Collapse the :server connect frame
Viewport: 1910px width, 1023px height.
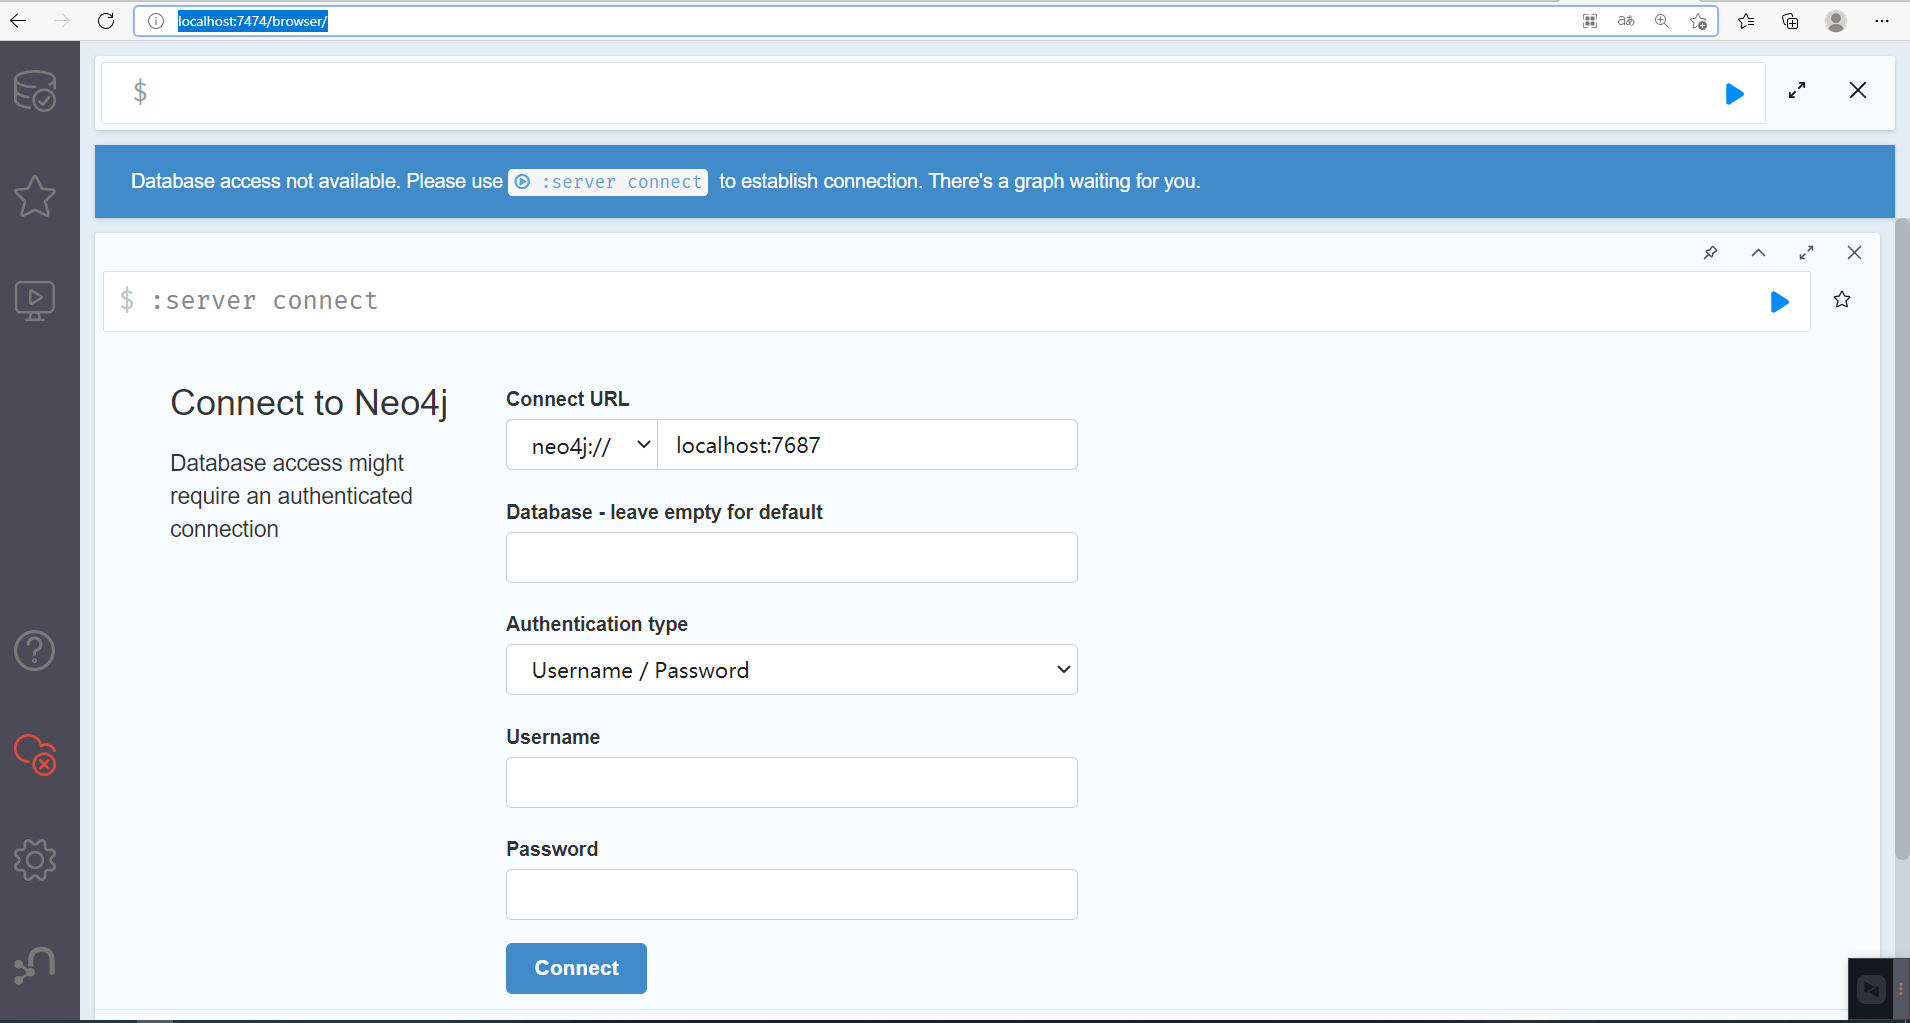pyautogui.click(x=1758, y=253)
